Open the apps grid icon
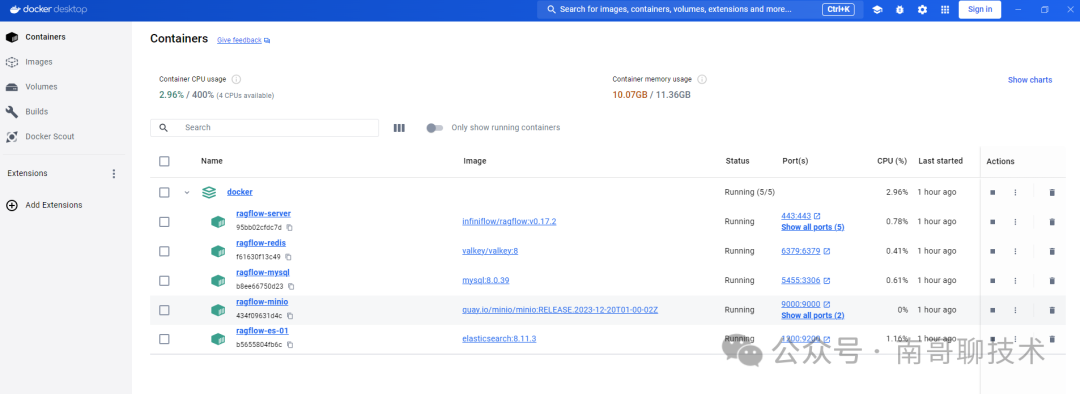This screenshot has width=1080, height=394. (x=945, y=10)
